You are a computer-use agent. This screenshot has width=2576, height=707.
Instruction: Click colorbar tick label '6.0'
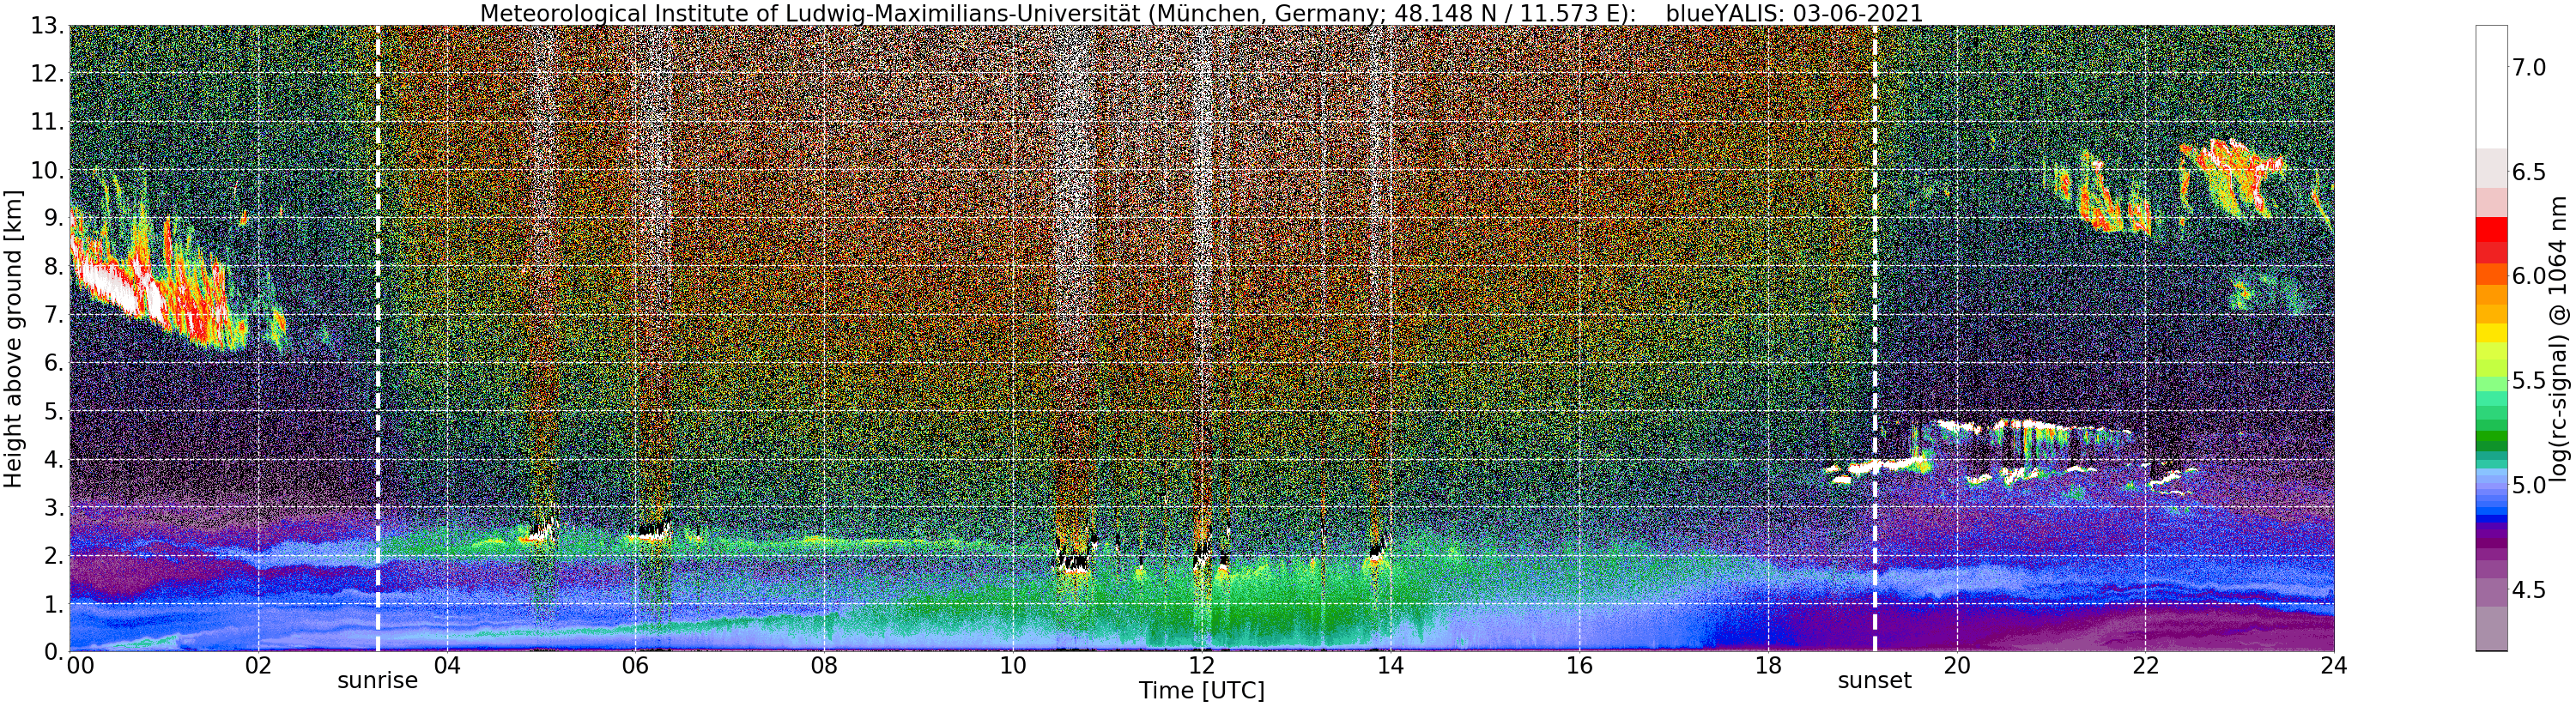click(2528, 276)
